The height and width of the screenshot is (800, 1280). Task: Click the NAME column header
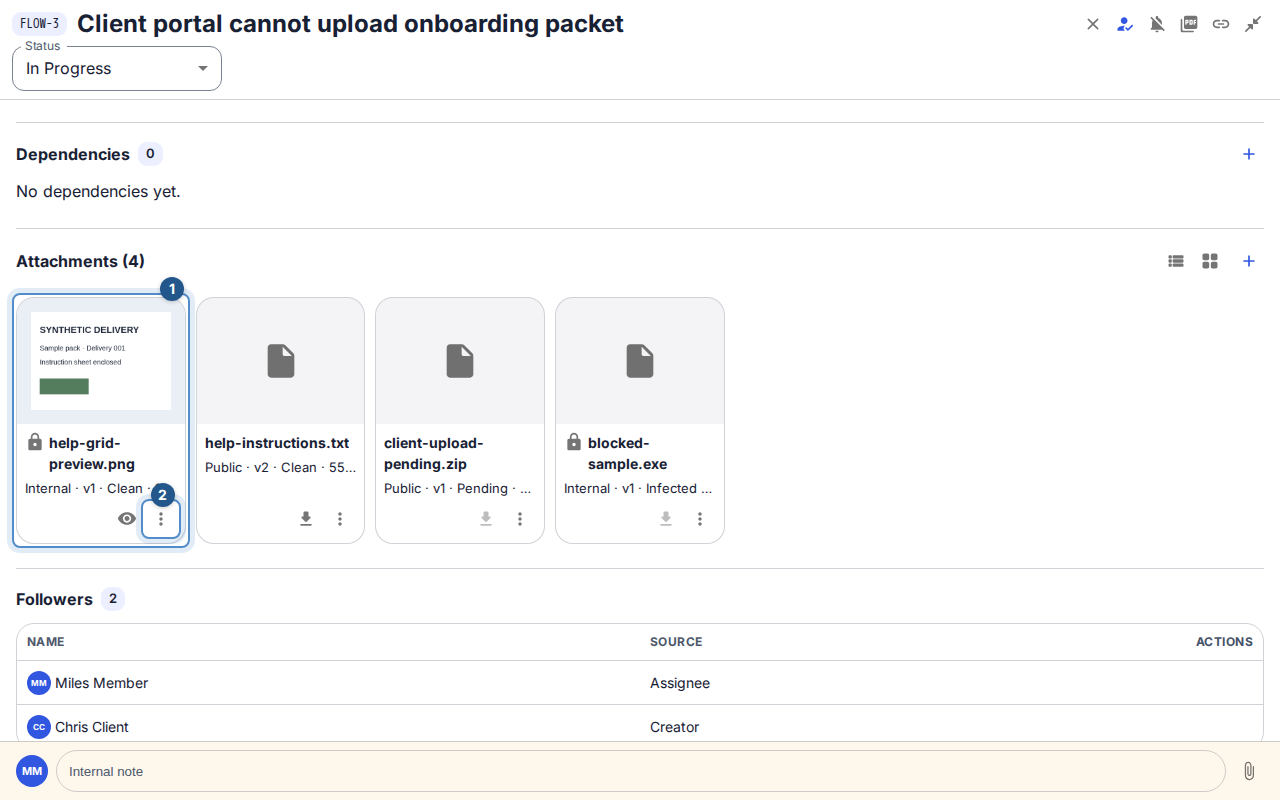click(x=46, y=642)
